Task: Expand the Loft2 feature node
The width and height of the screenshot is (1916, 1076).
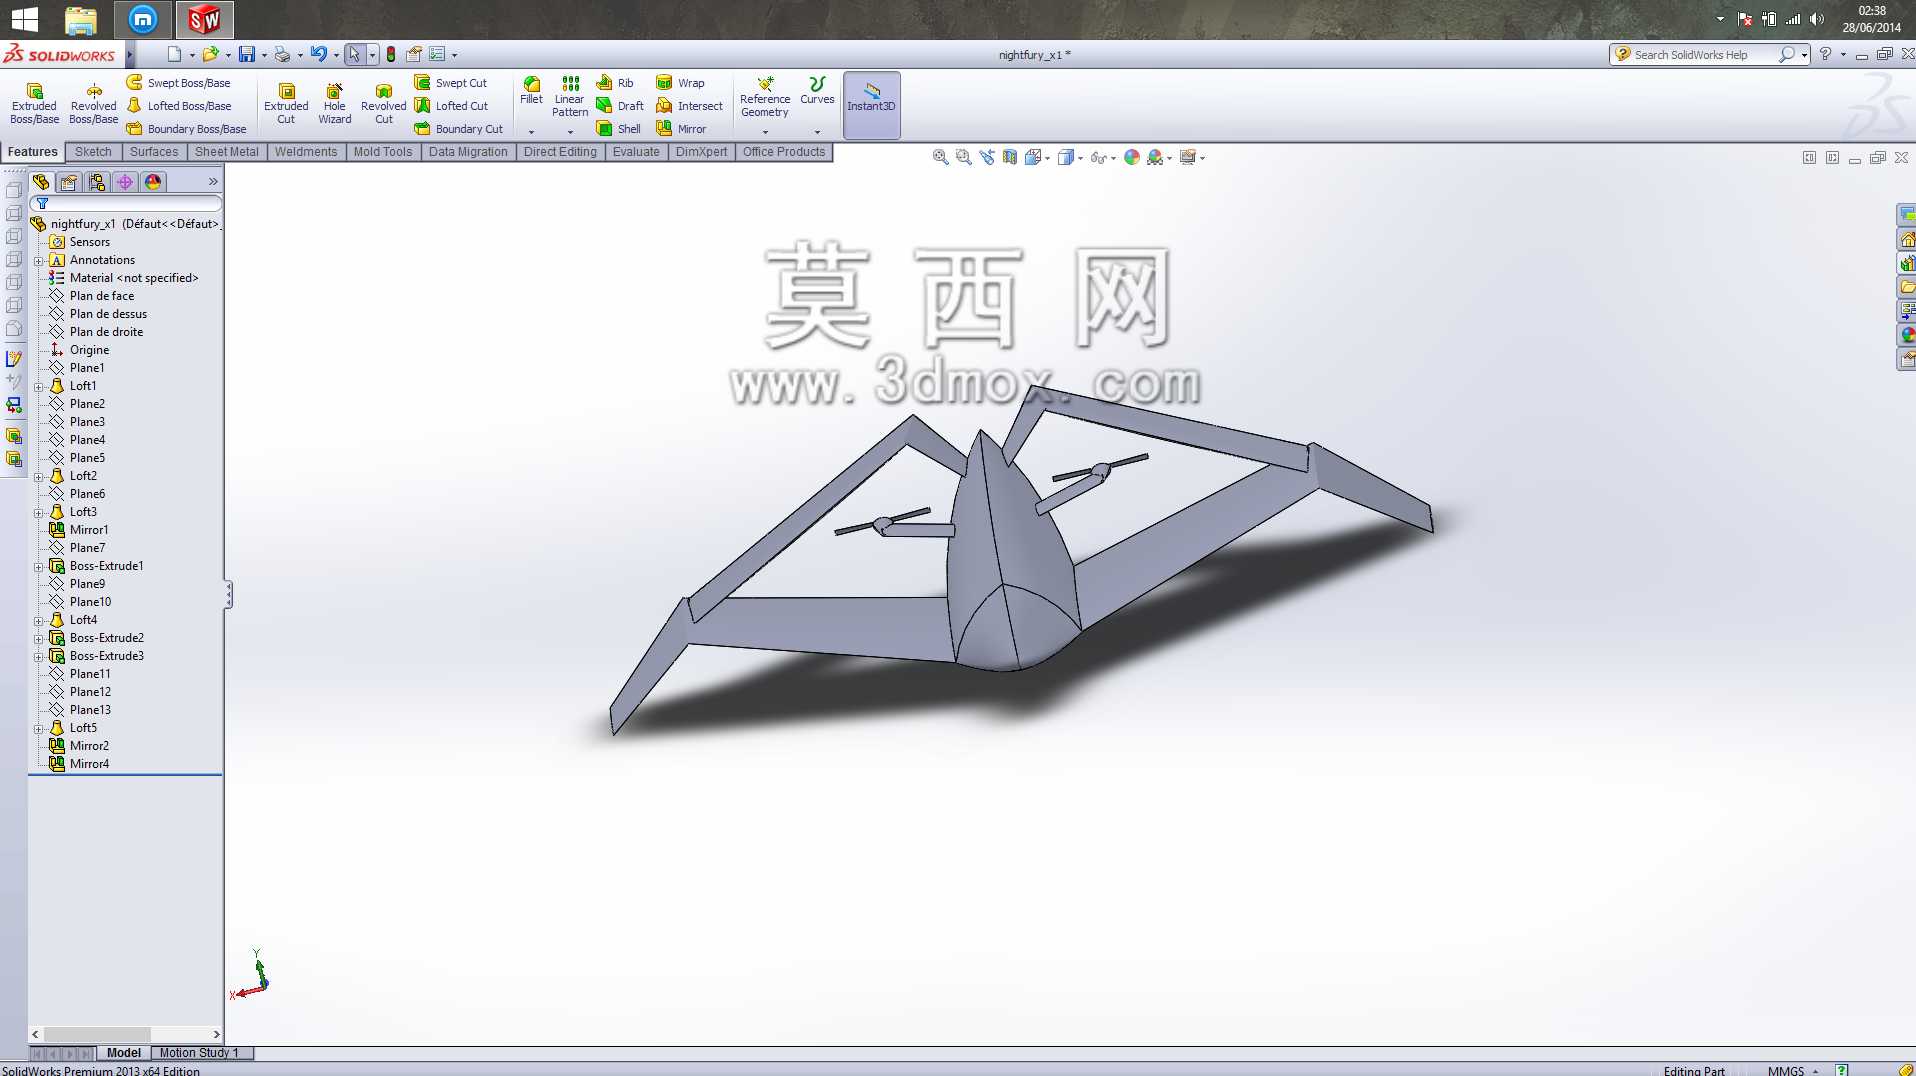Action: (39, 476)
